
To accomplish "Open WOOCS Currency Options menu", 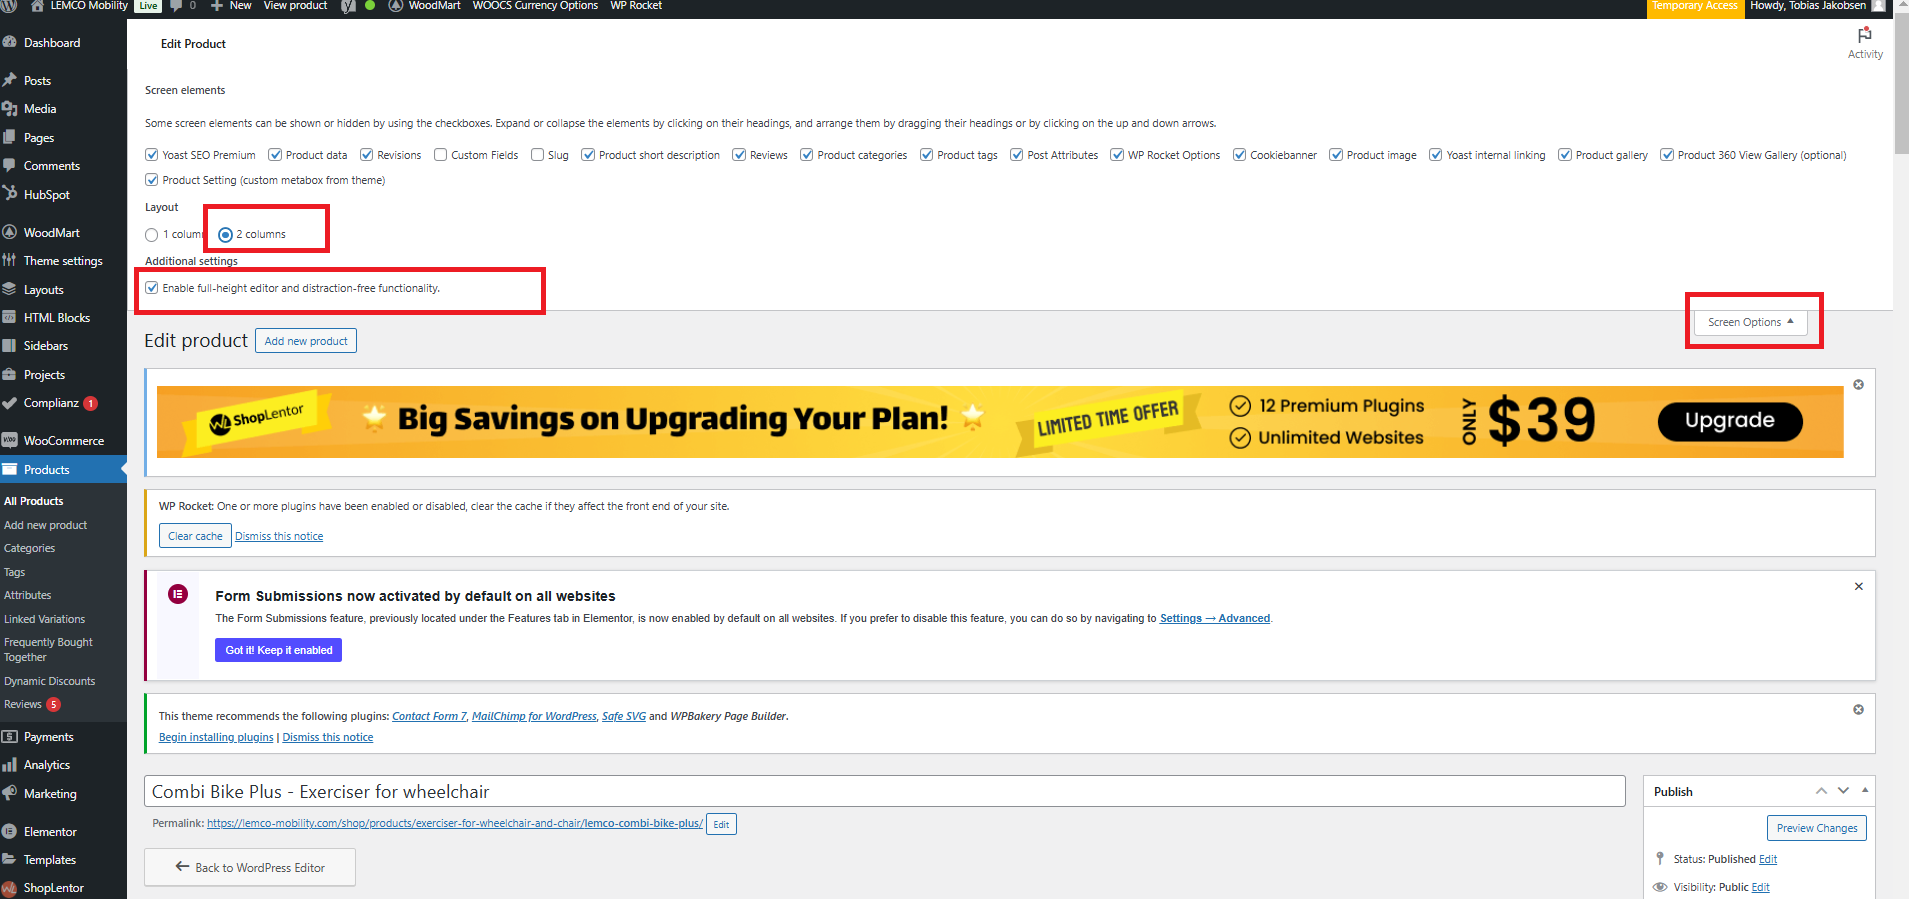I will coord(535,5).
